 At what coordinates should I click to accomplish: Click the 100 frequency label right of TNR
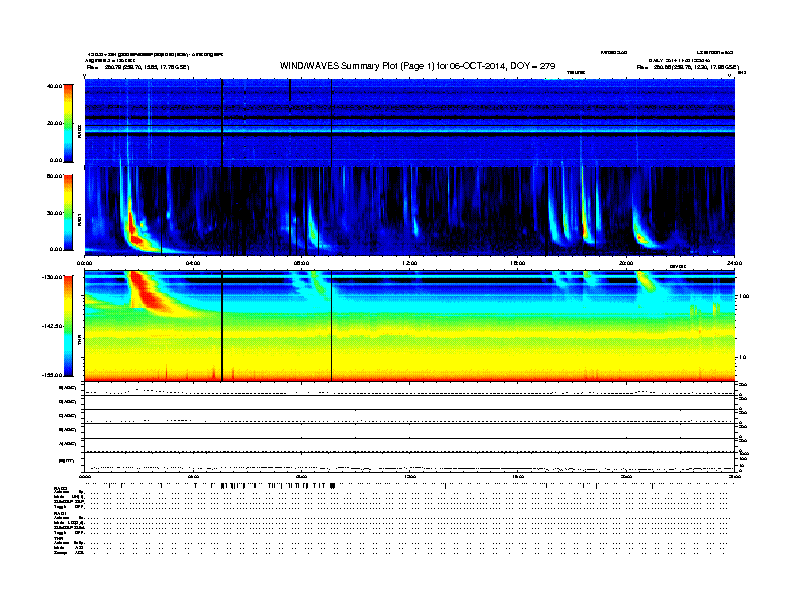(744, 296)
